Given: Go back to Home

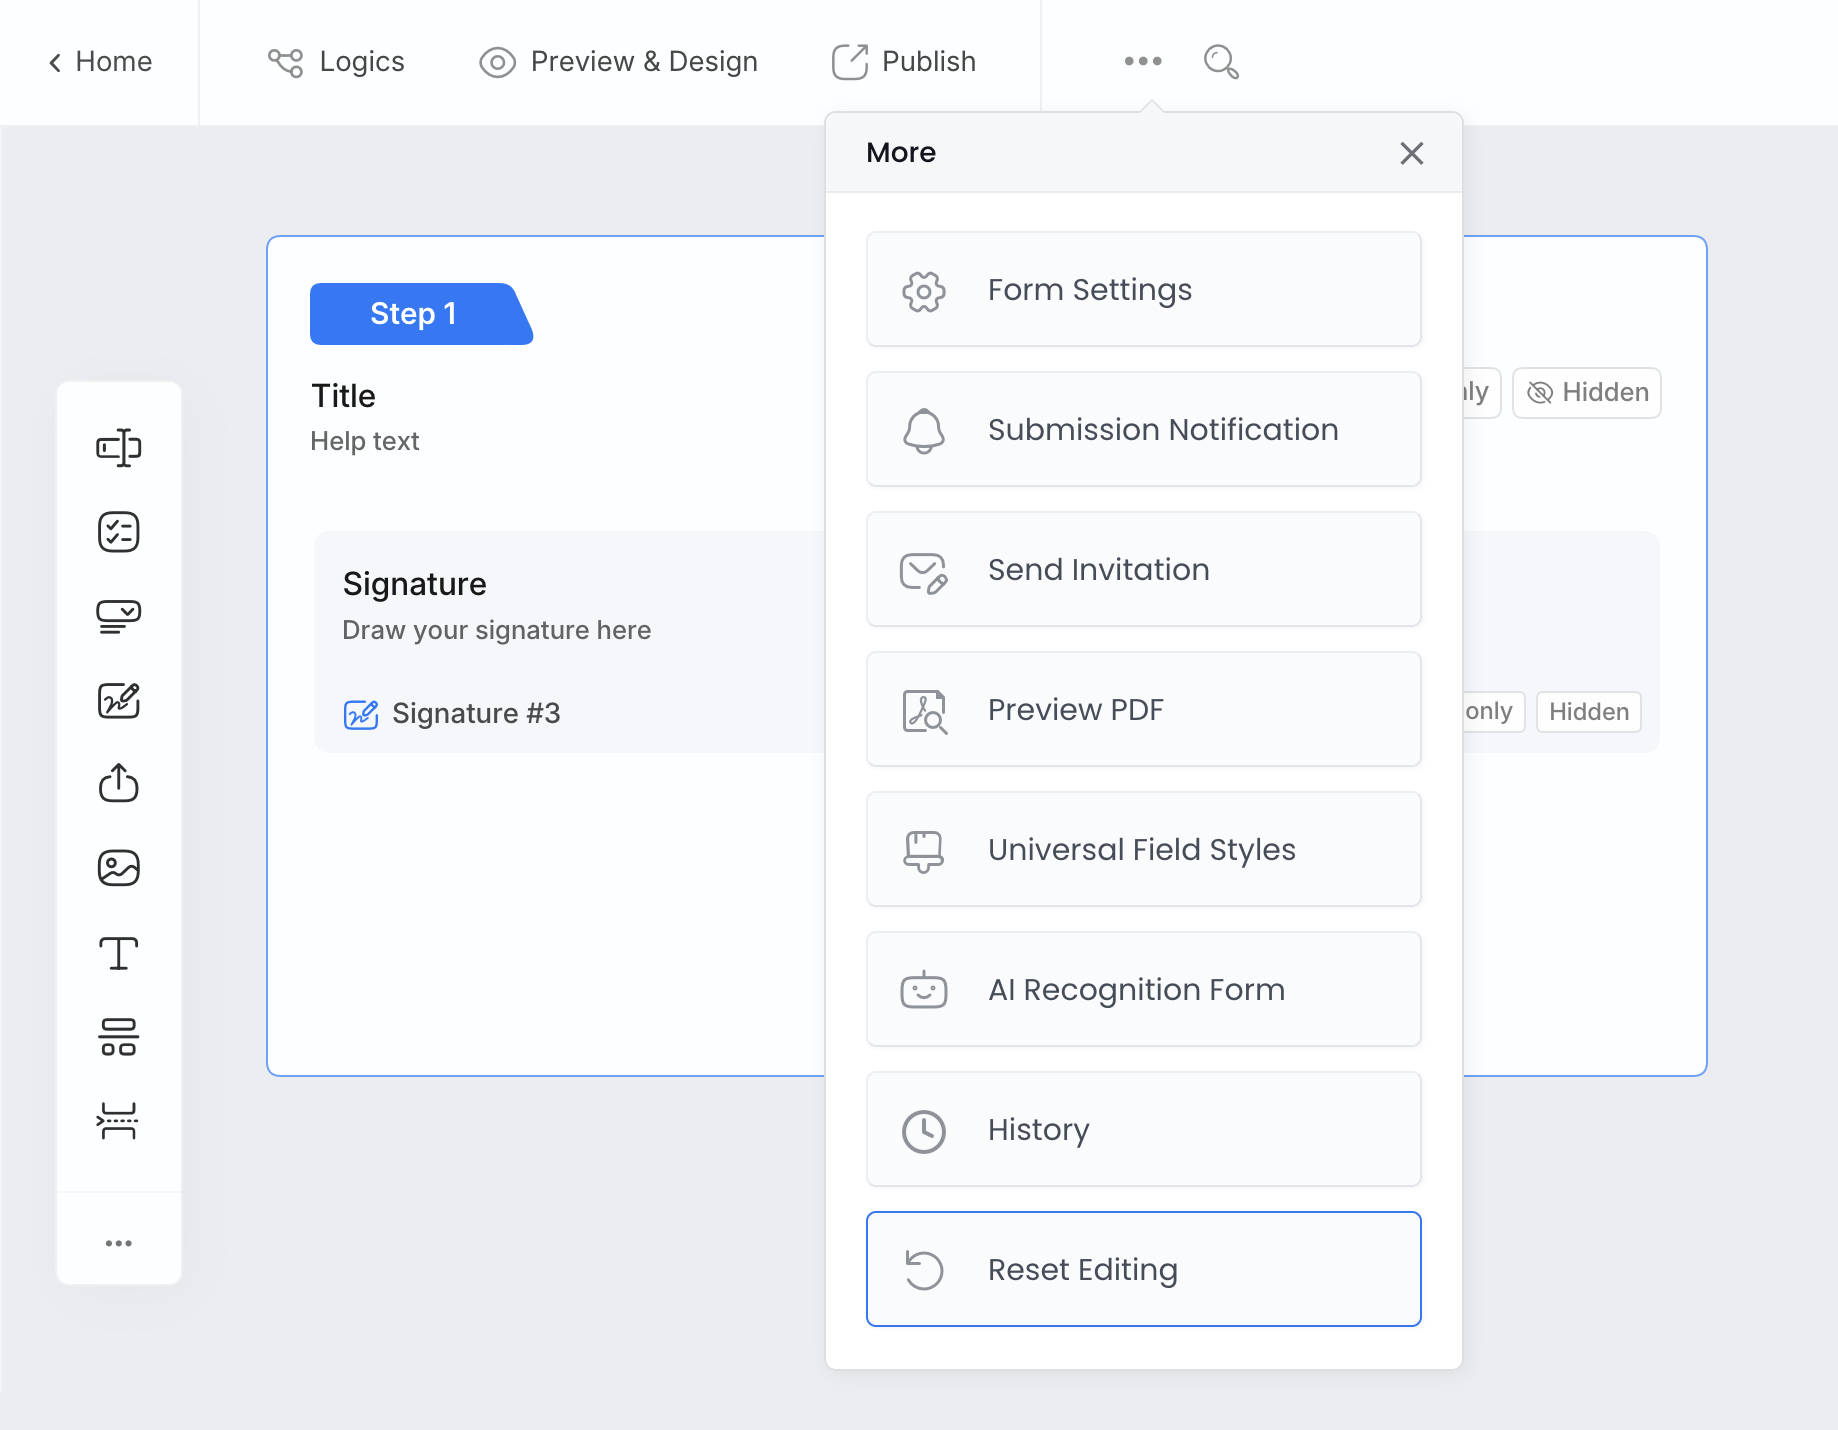Looking at the screenshot, I should (x=100, y=62).
